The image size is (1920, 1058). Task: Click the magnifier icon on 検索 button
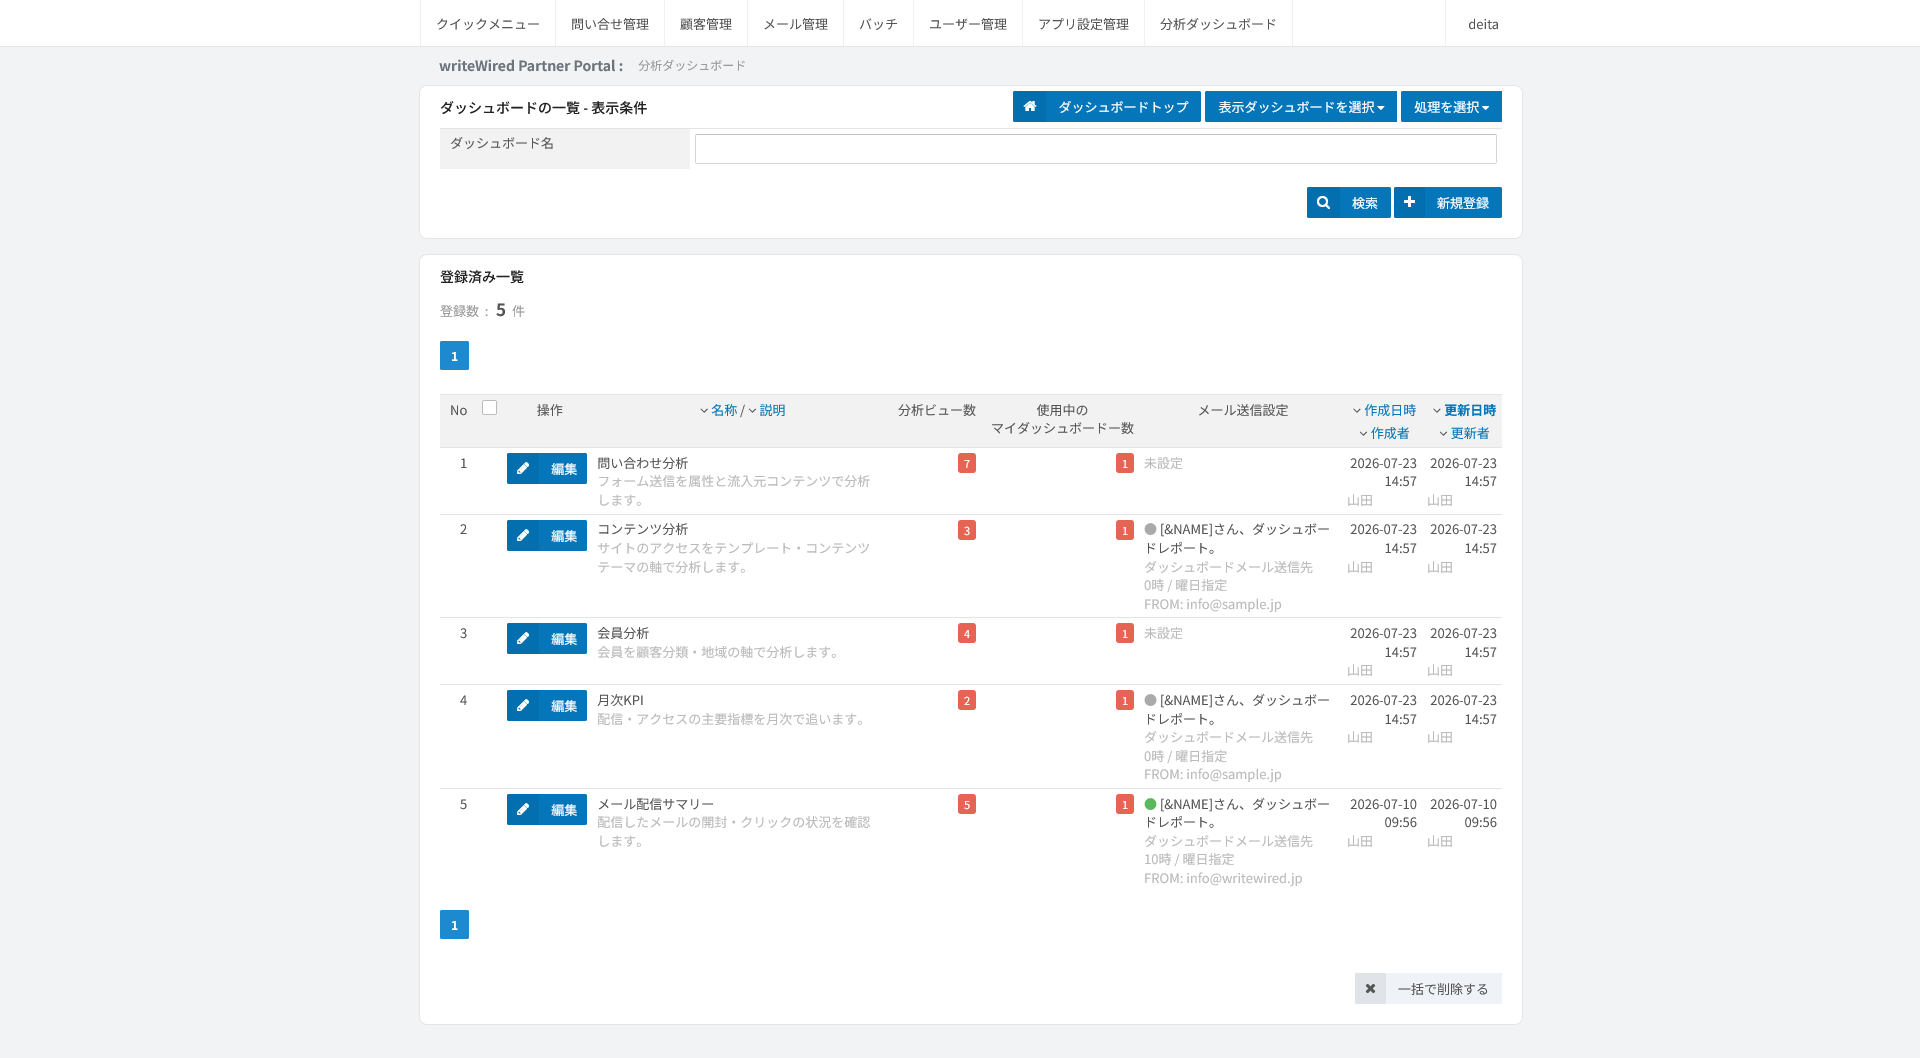click(x=1323, y=202)
